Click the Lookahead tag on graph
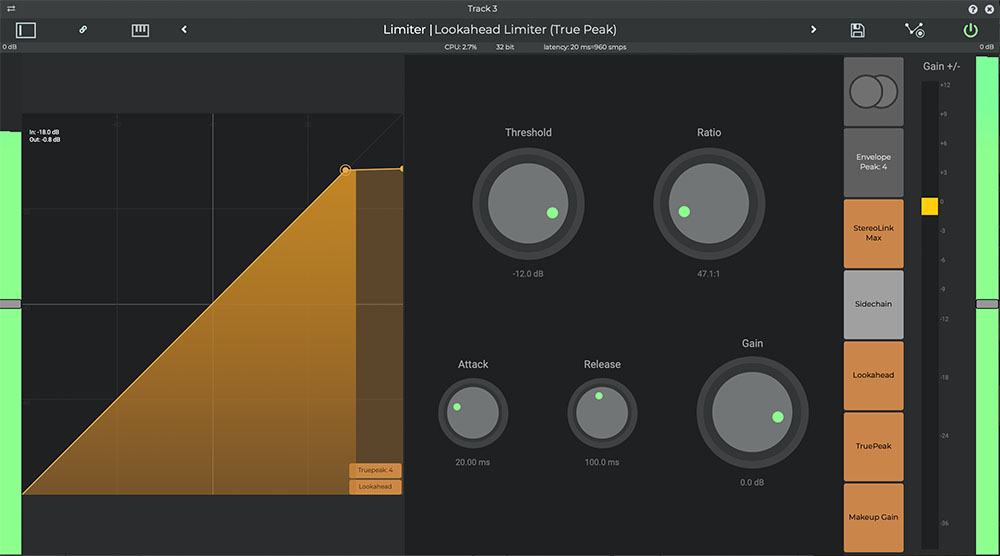The width and height of the screenshot is (1000, 556). (x=375, y=487)
